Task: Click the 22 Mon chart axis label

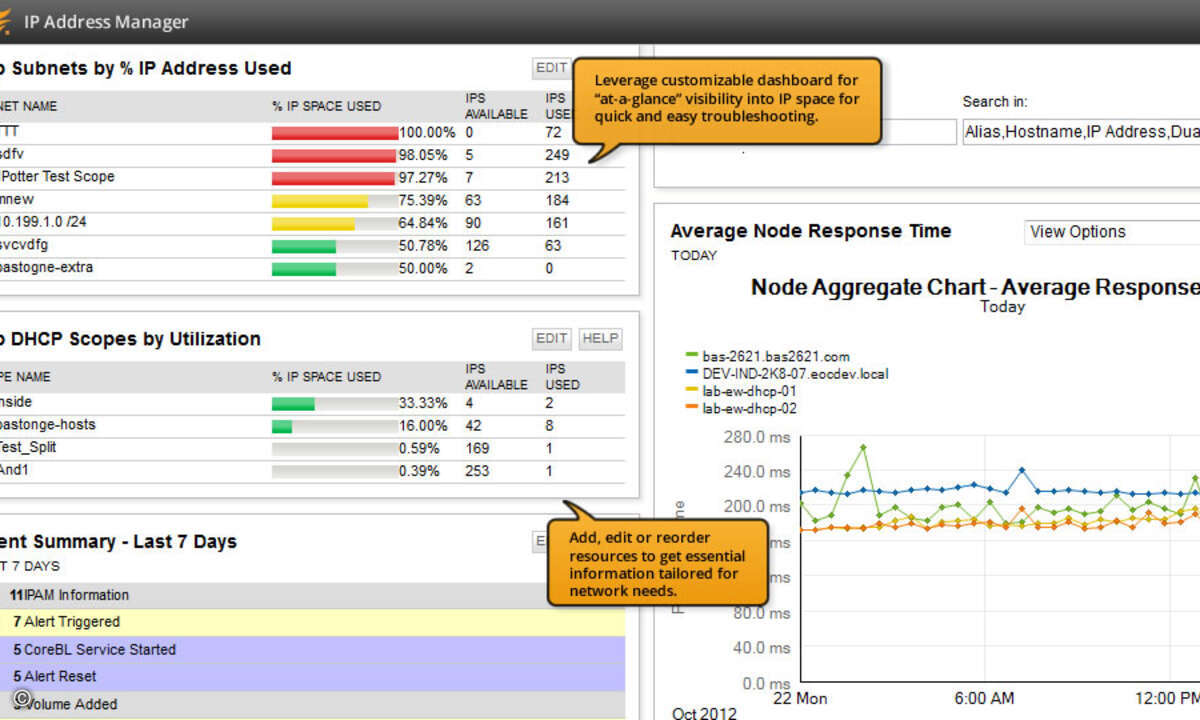Action: [799, 698]
